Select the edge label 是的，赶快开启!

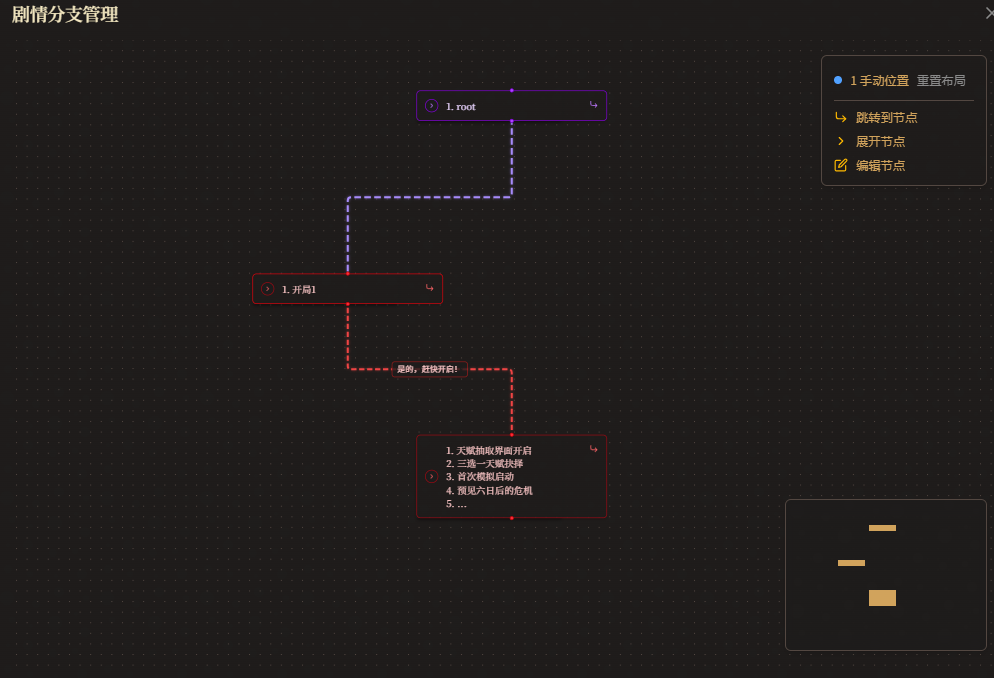[429, 369]
